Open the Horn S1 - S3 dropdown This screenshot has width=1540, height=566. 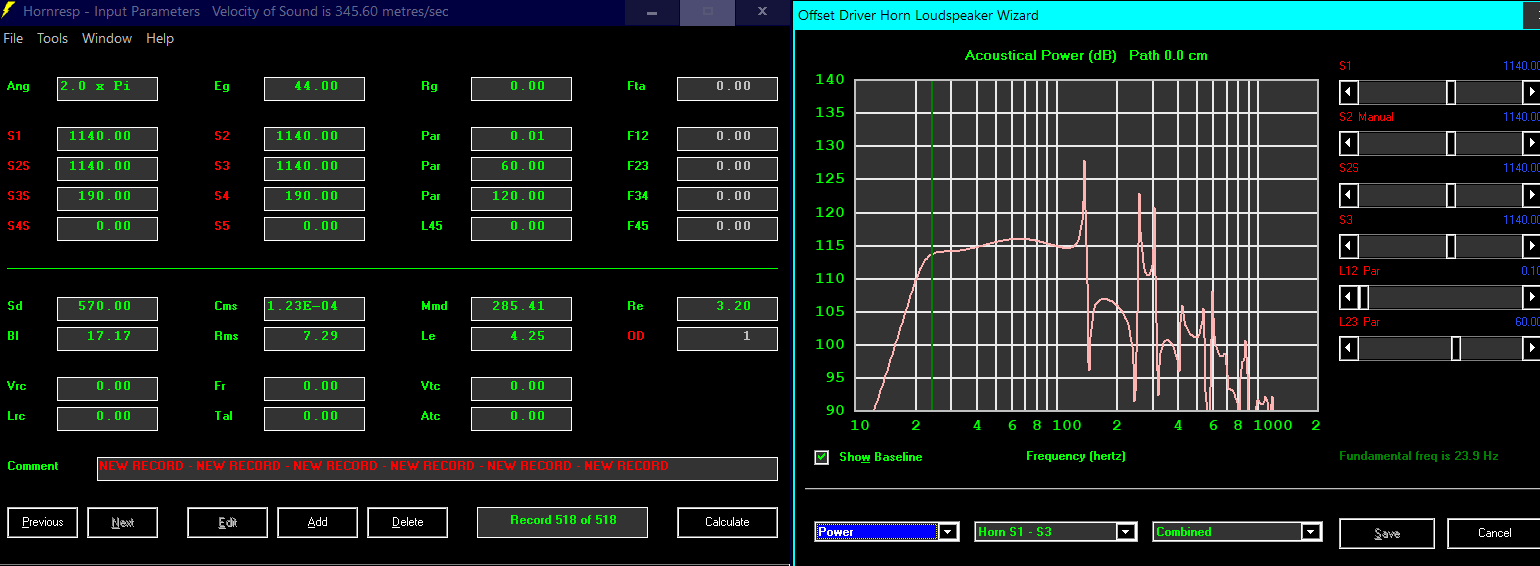coord(1126,532)
